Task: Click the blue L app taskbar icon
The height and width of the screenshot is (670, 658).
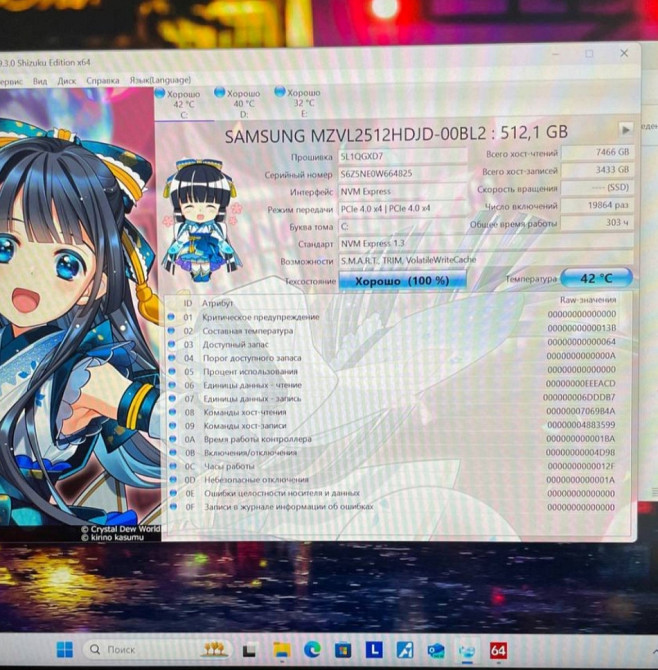Action: coord(373,650)
